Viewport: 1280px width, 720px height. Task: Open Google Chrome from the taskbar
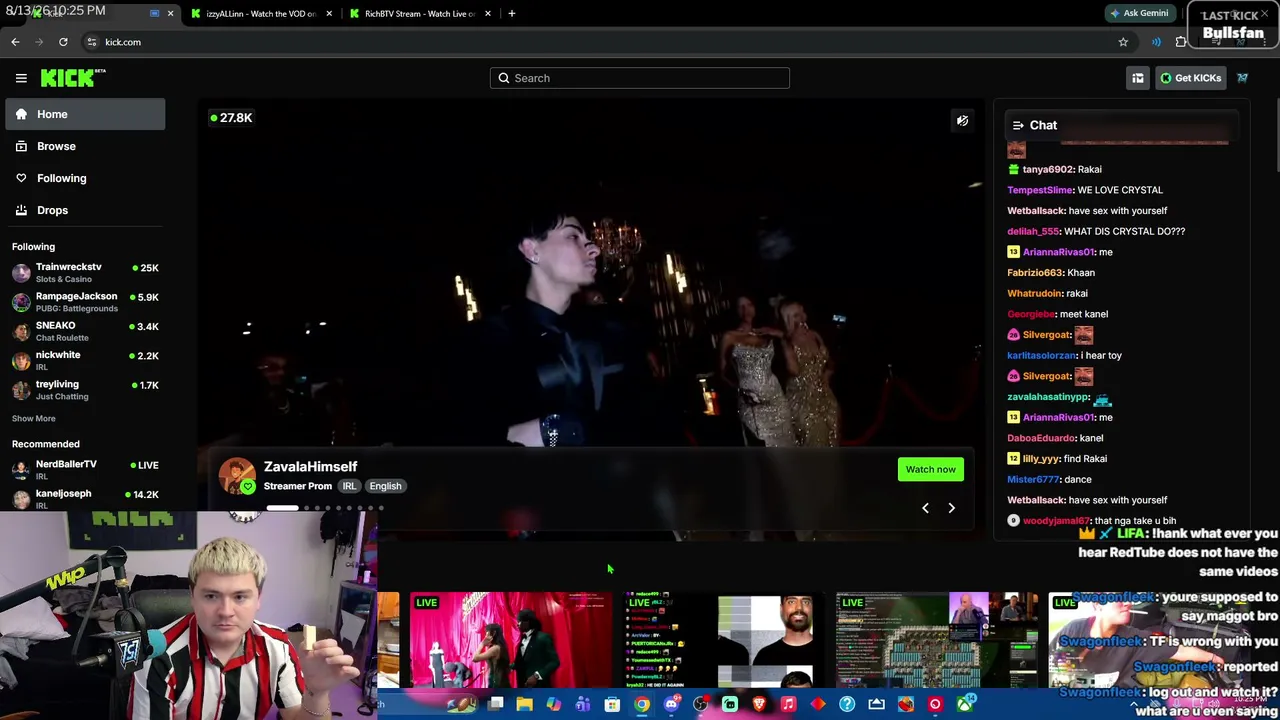642,705
